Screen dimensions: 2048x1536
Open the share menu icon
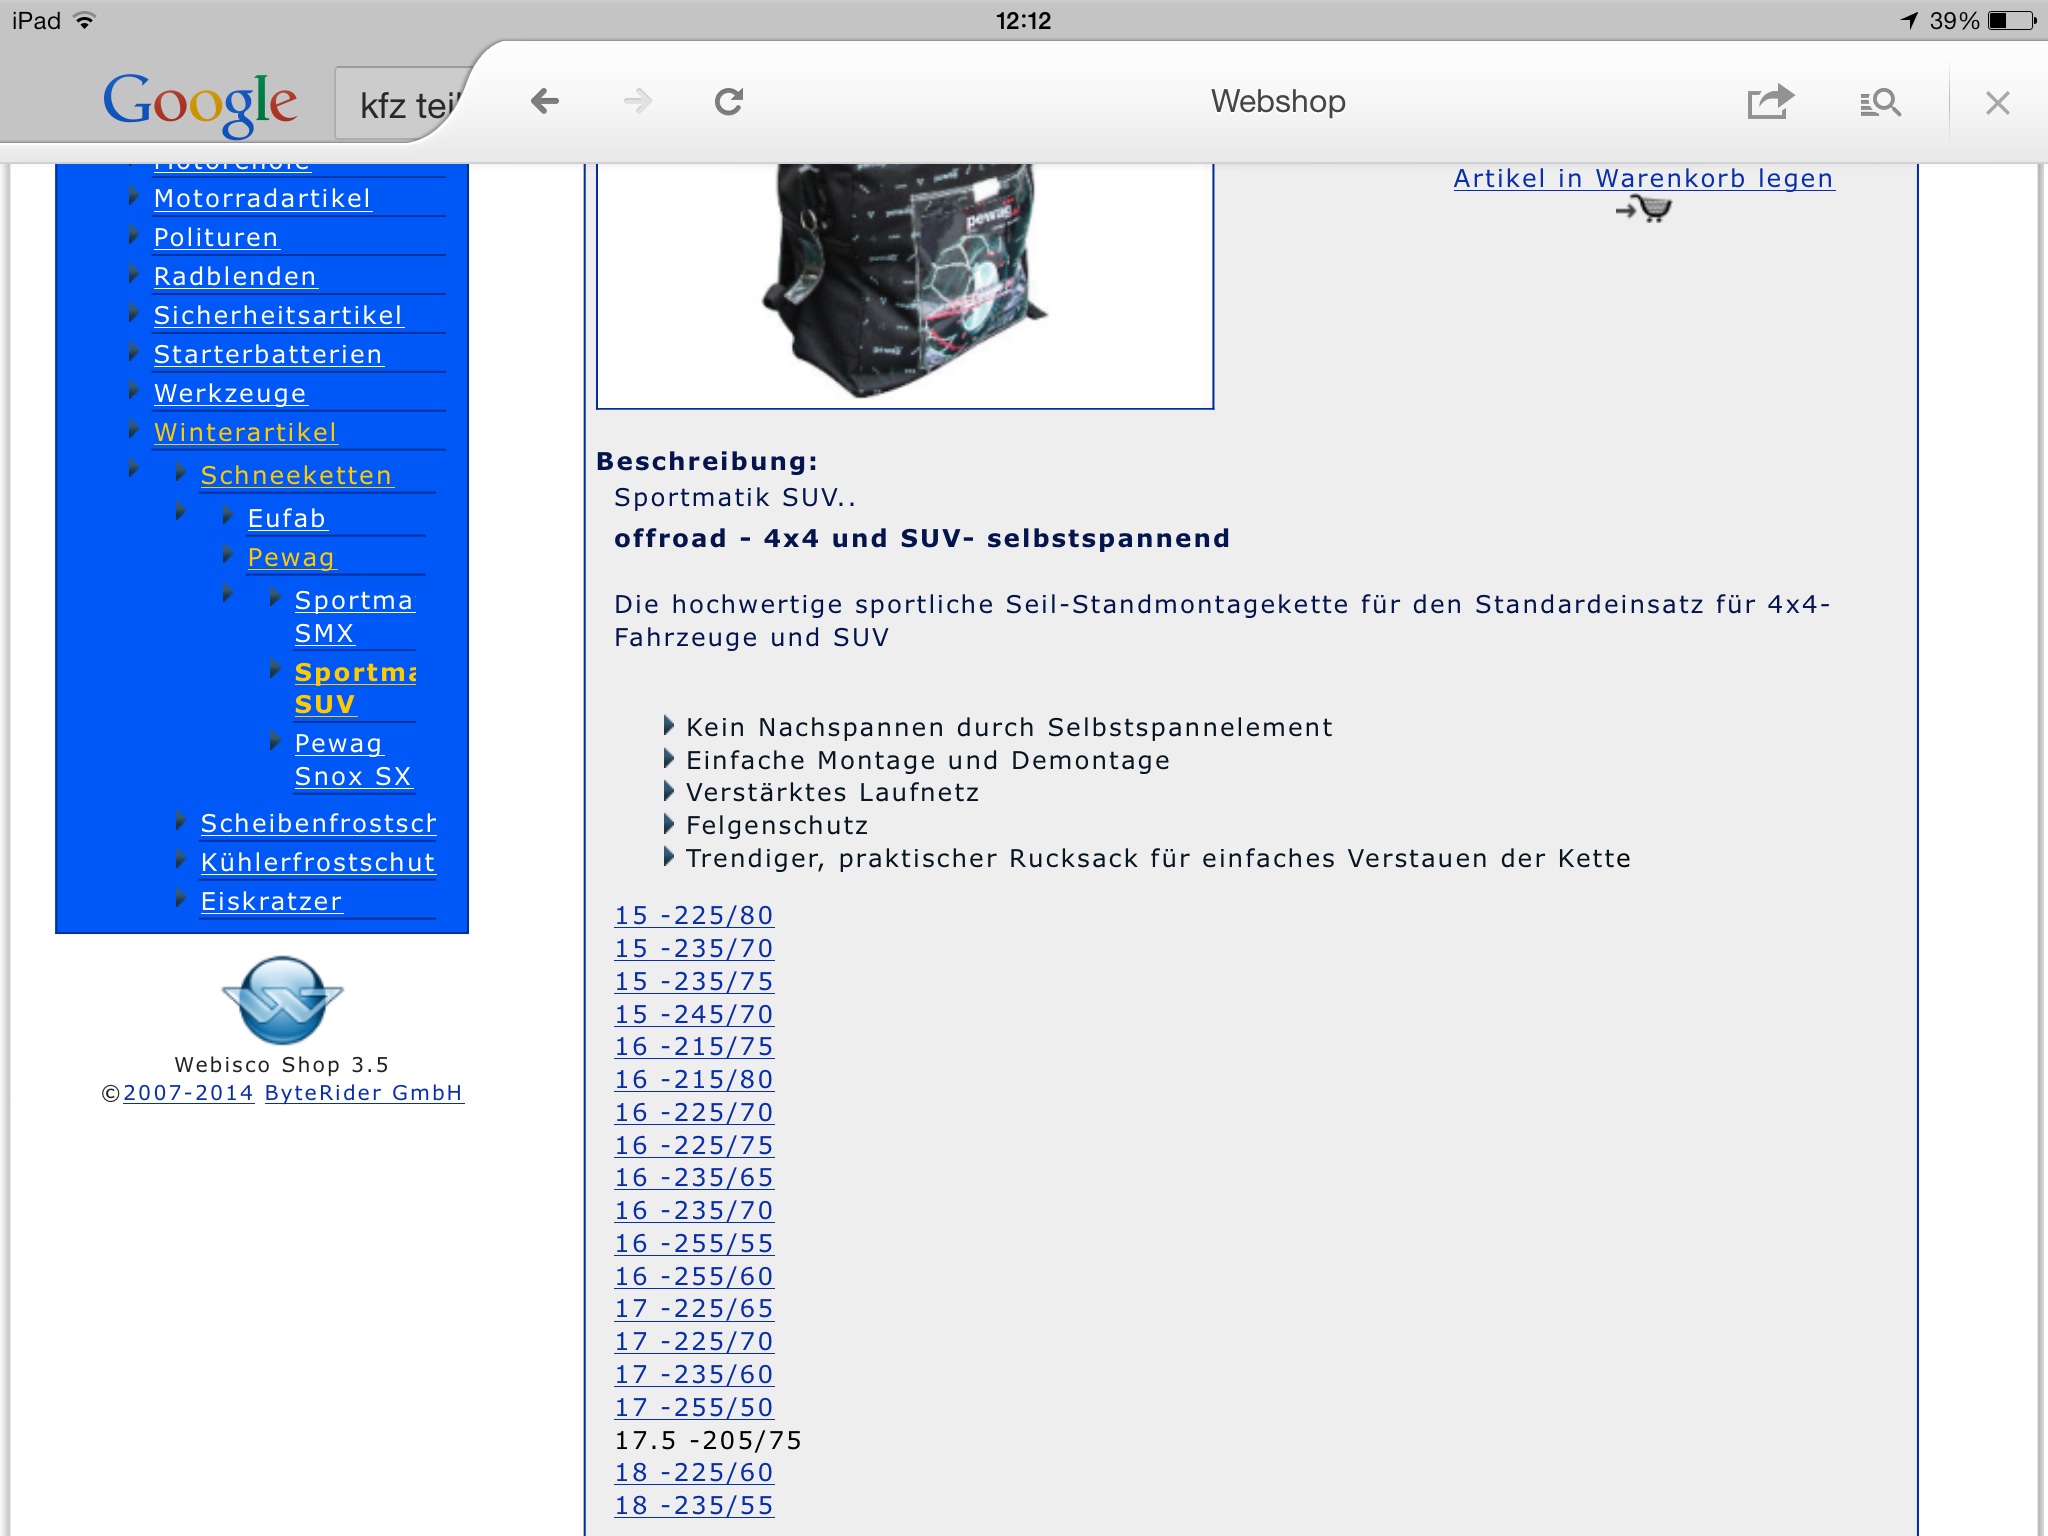point(1770,101)
